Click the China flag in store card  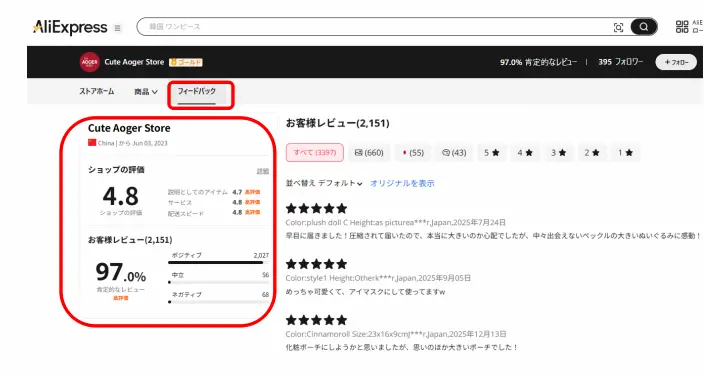pyautogui.click(x=92, y=143)
